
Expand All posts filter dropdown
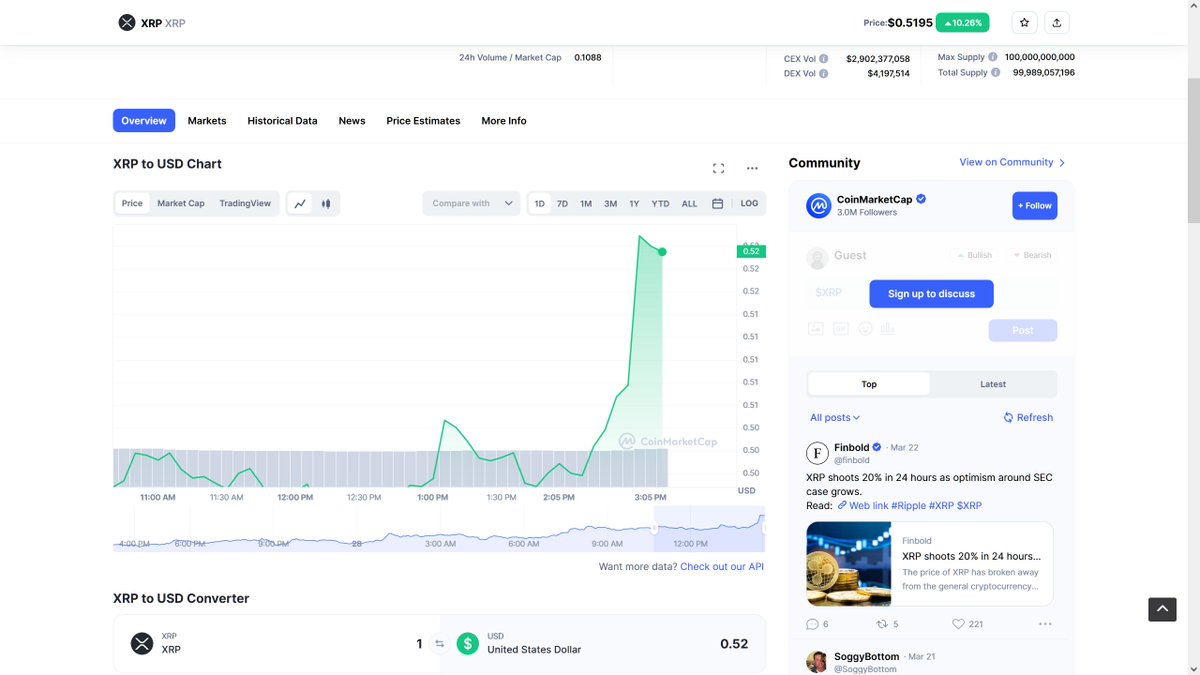coord(835,418)
